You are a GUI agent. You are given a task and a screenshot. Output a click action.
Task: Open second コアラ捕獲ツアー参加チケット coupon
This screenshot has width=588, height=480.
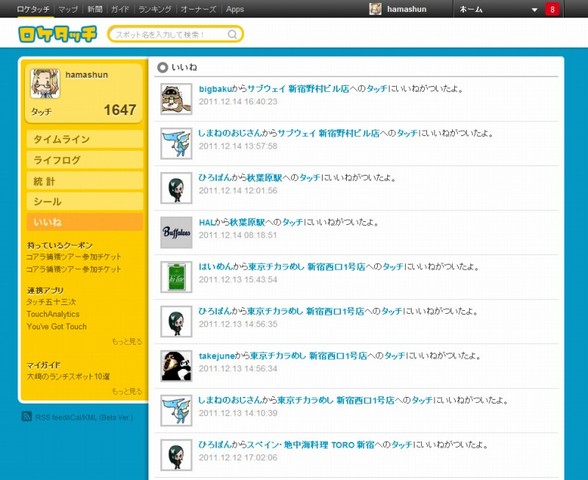pyautogui.click(x=74, y=269)
